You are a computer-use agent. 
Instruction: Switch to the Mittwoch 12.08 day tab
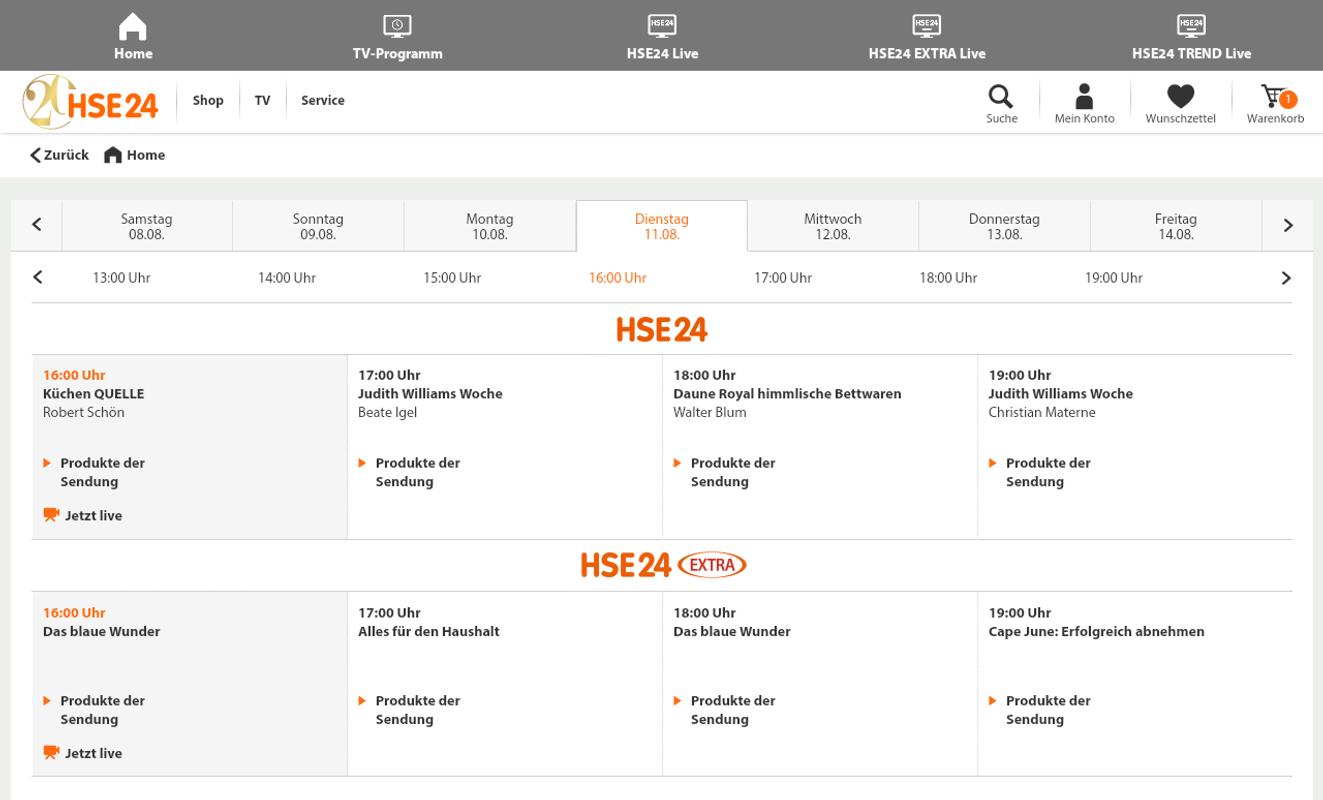pyautogui.click(x=832, y=226)
